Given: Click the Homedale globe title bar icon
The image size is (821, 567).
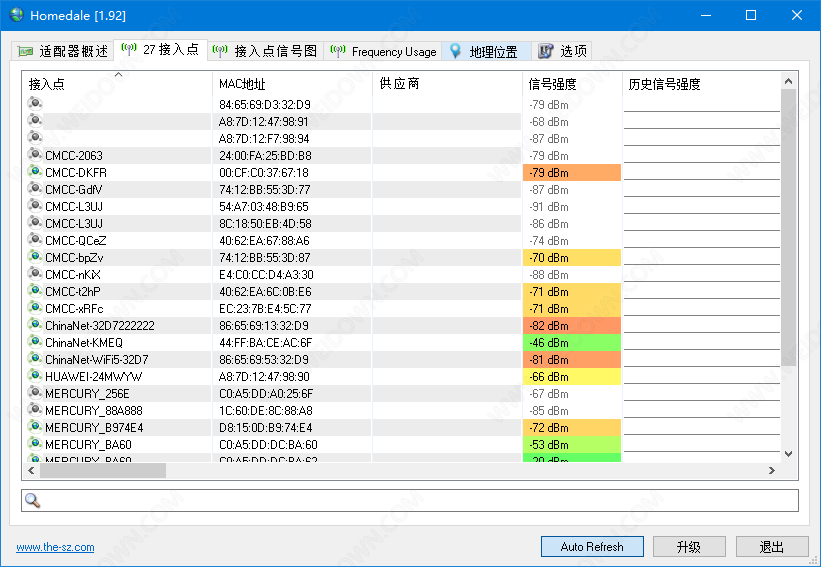Looking at the screenshot, I should pos(17,15).
